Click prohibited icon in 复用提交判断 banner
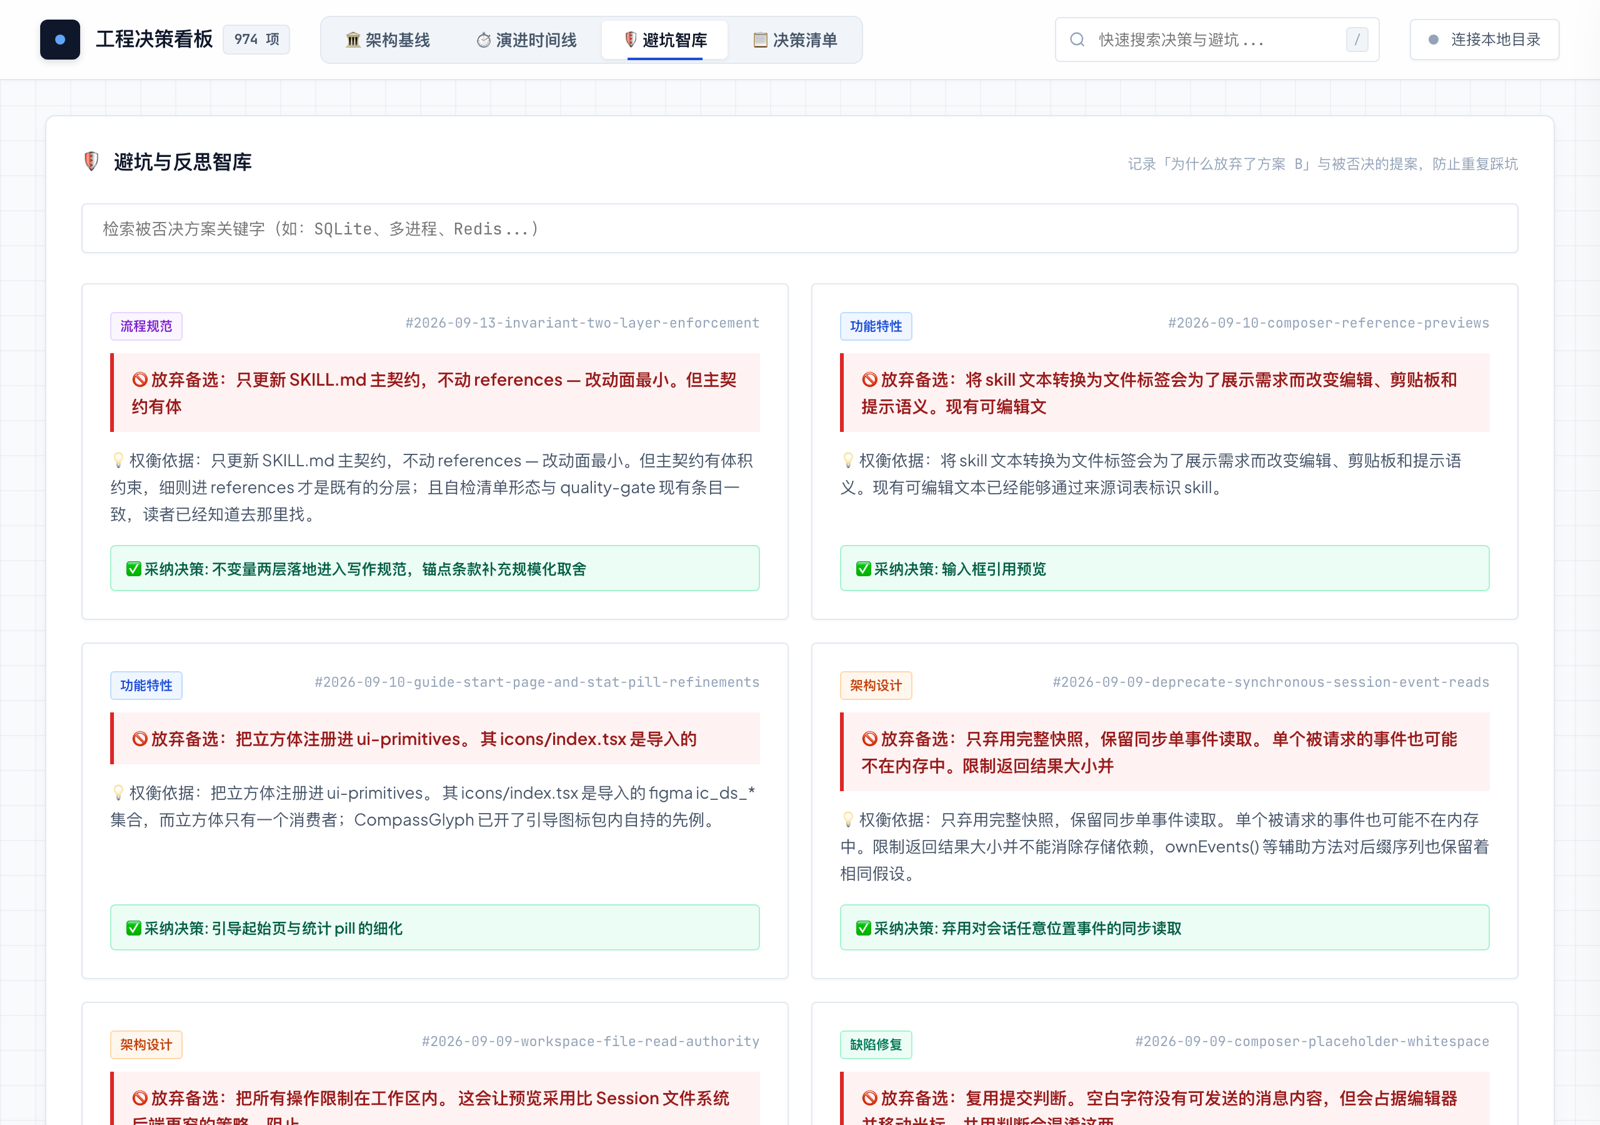Screen dimensions: 1600x1125 point(870,1098)
